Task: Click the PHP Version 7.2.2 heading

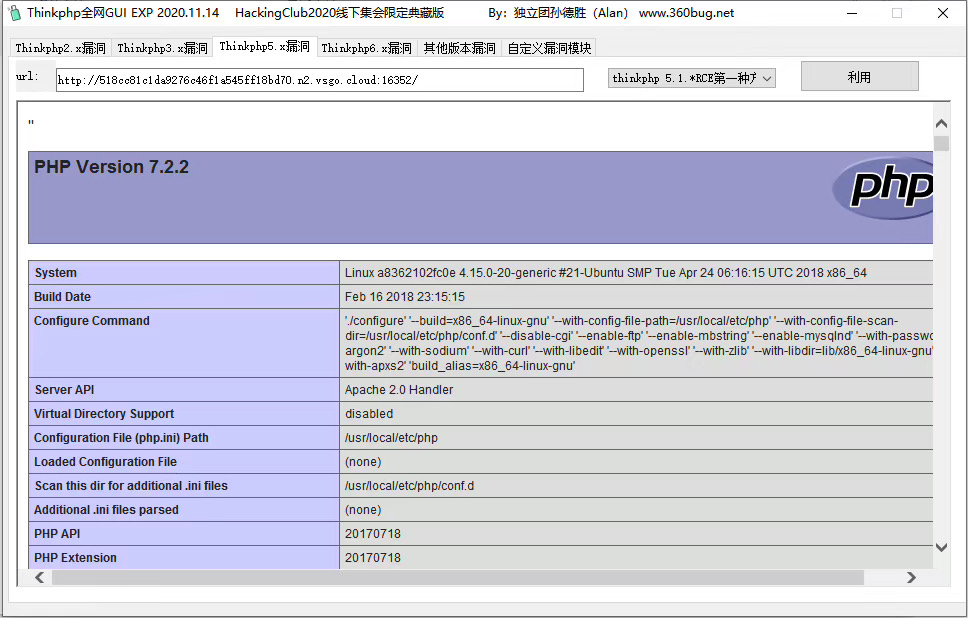Action: [x=111, y=167]
